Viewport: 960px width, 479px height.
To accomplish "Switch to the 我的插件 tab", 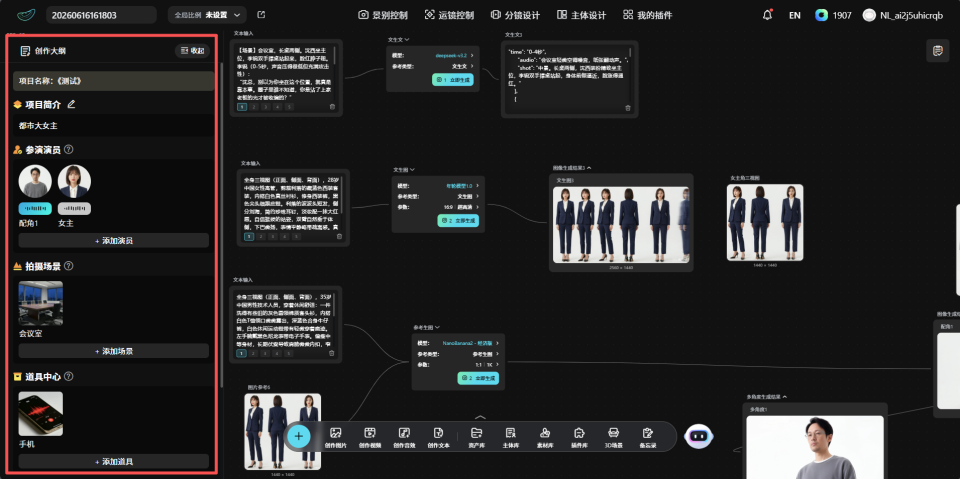I will point(647,15).
